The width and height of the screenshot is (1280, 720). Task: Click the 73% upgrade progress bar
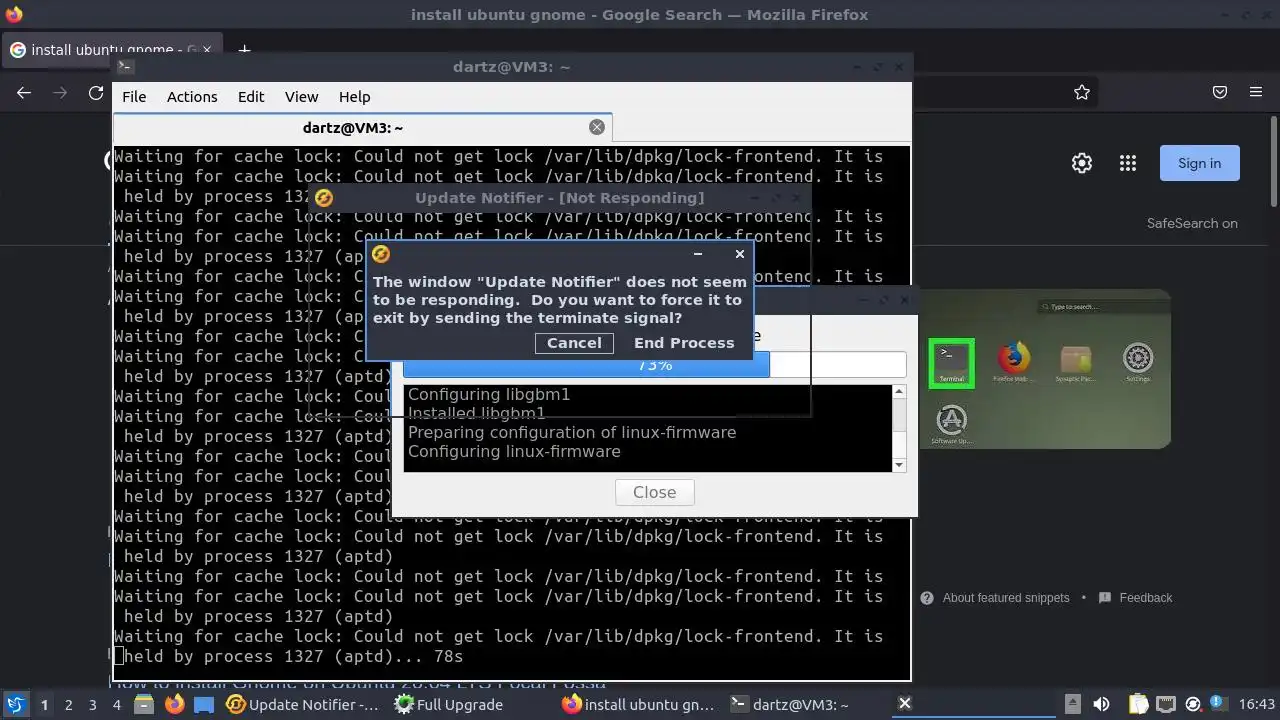coord(654,365)
